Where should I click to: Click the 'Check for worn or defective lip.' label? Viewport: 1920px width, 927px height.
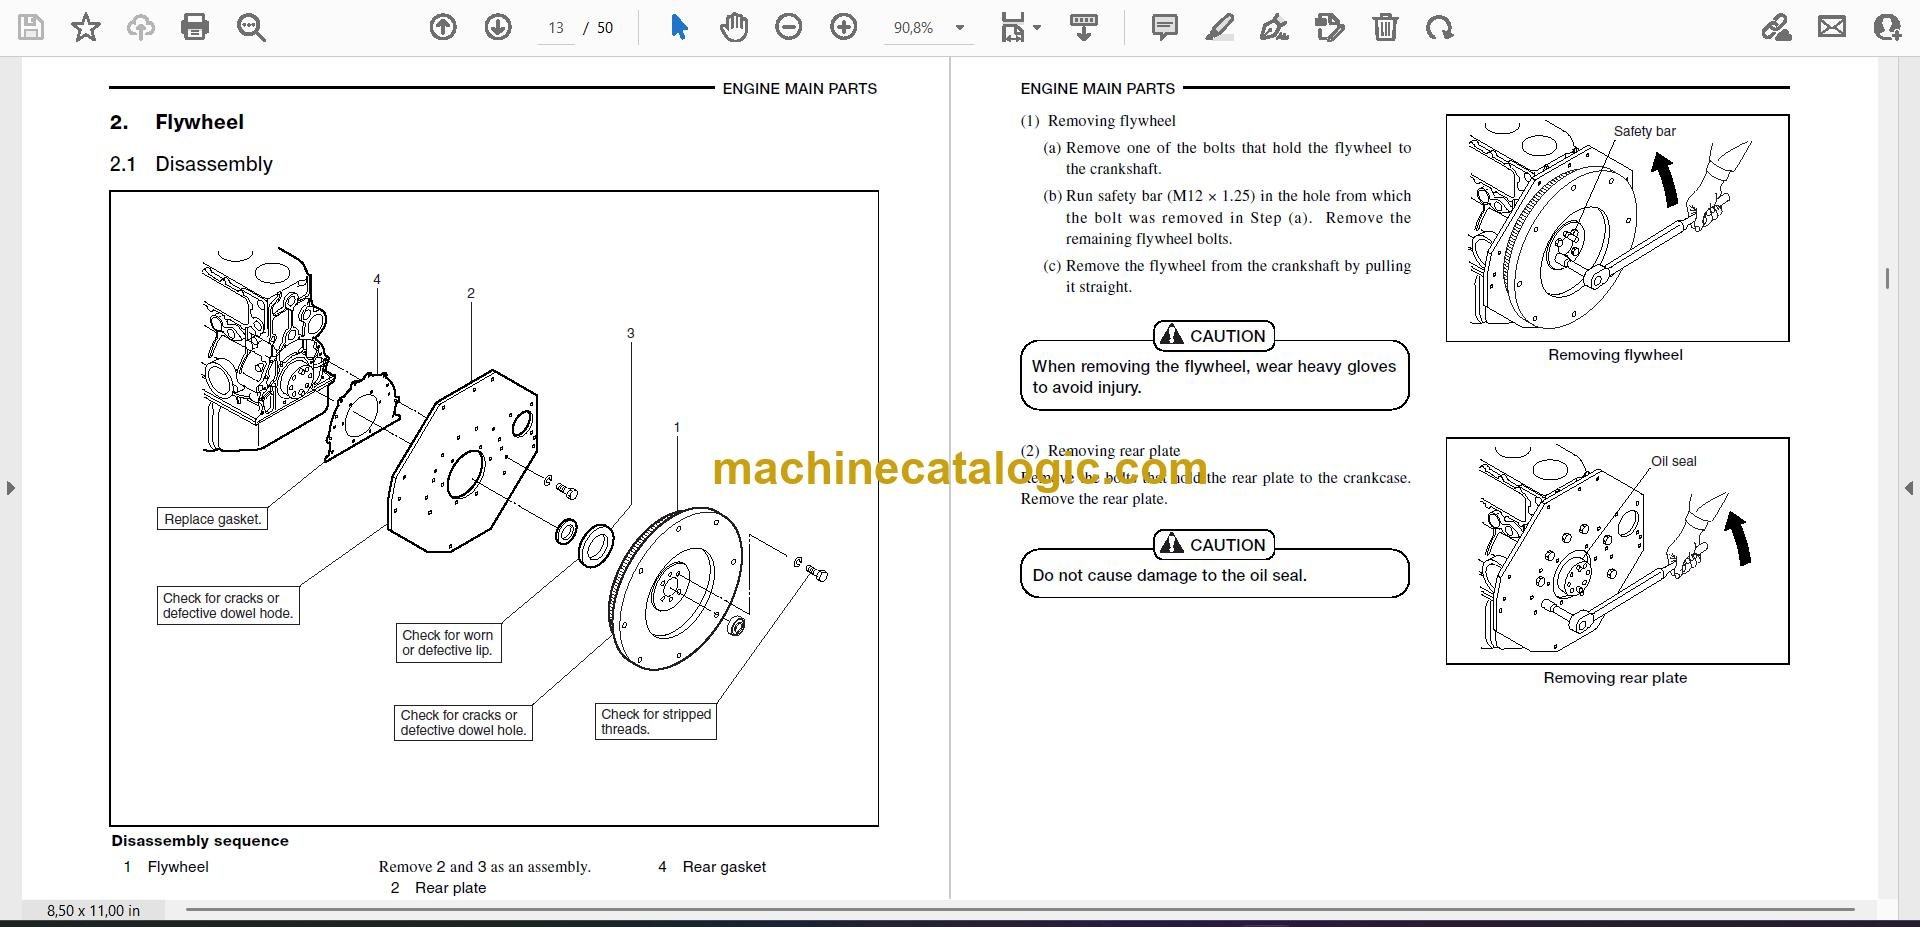[448, 643]
